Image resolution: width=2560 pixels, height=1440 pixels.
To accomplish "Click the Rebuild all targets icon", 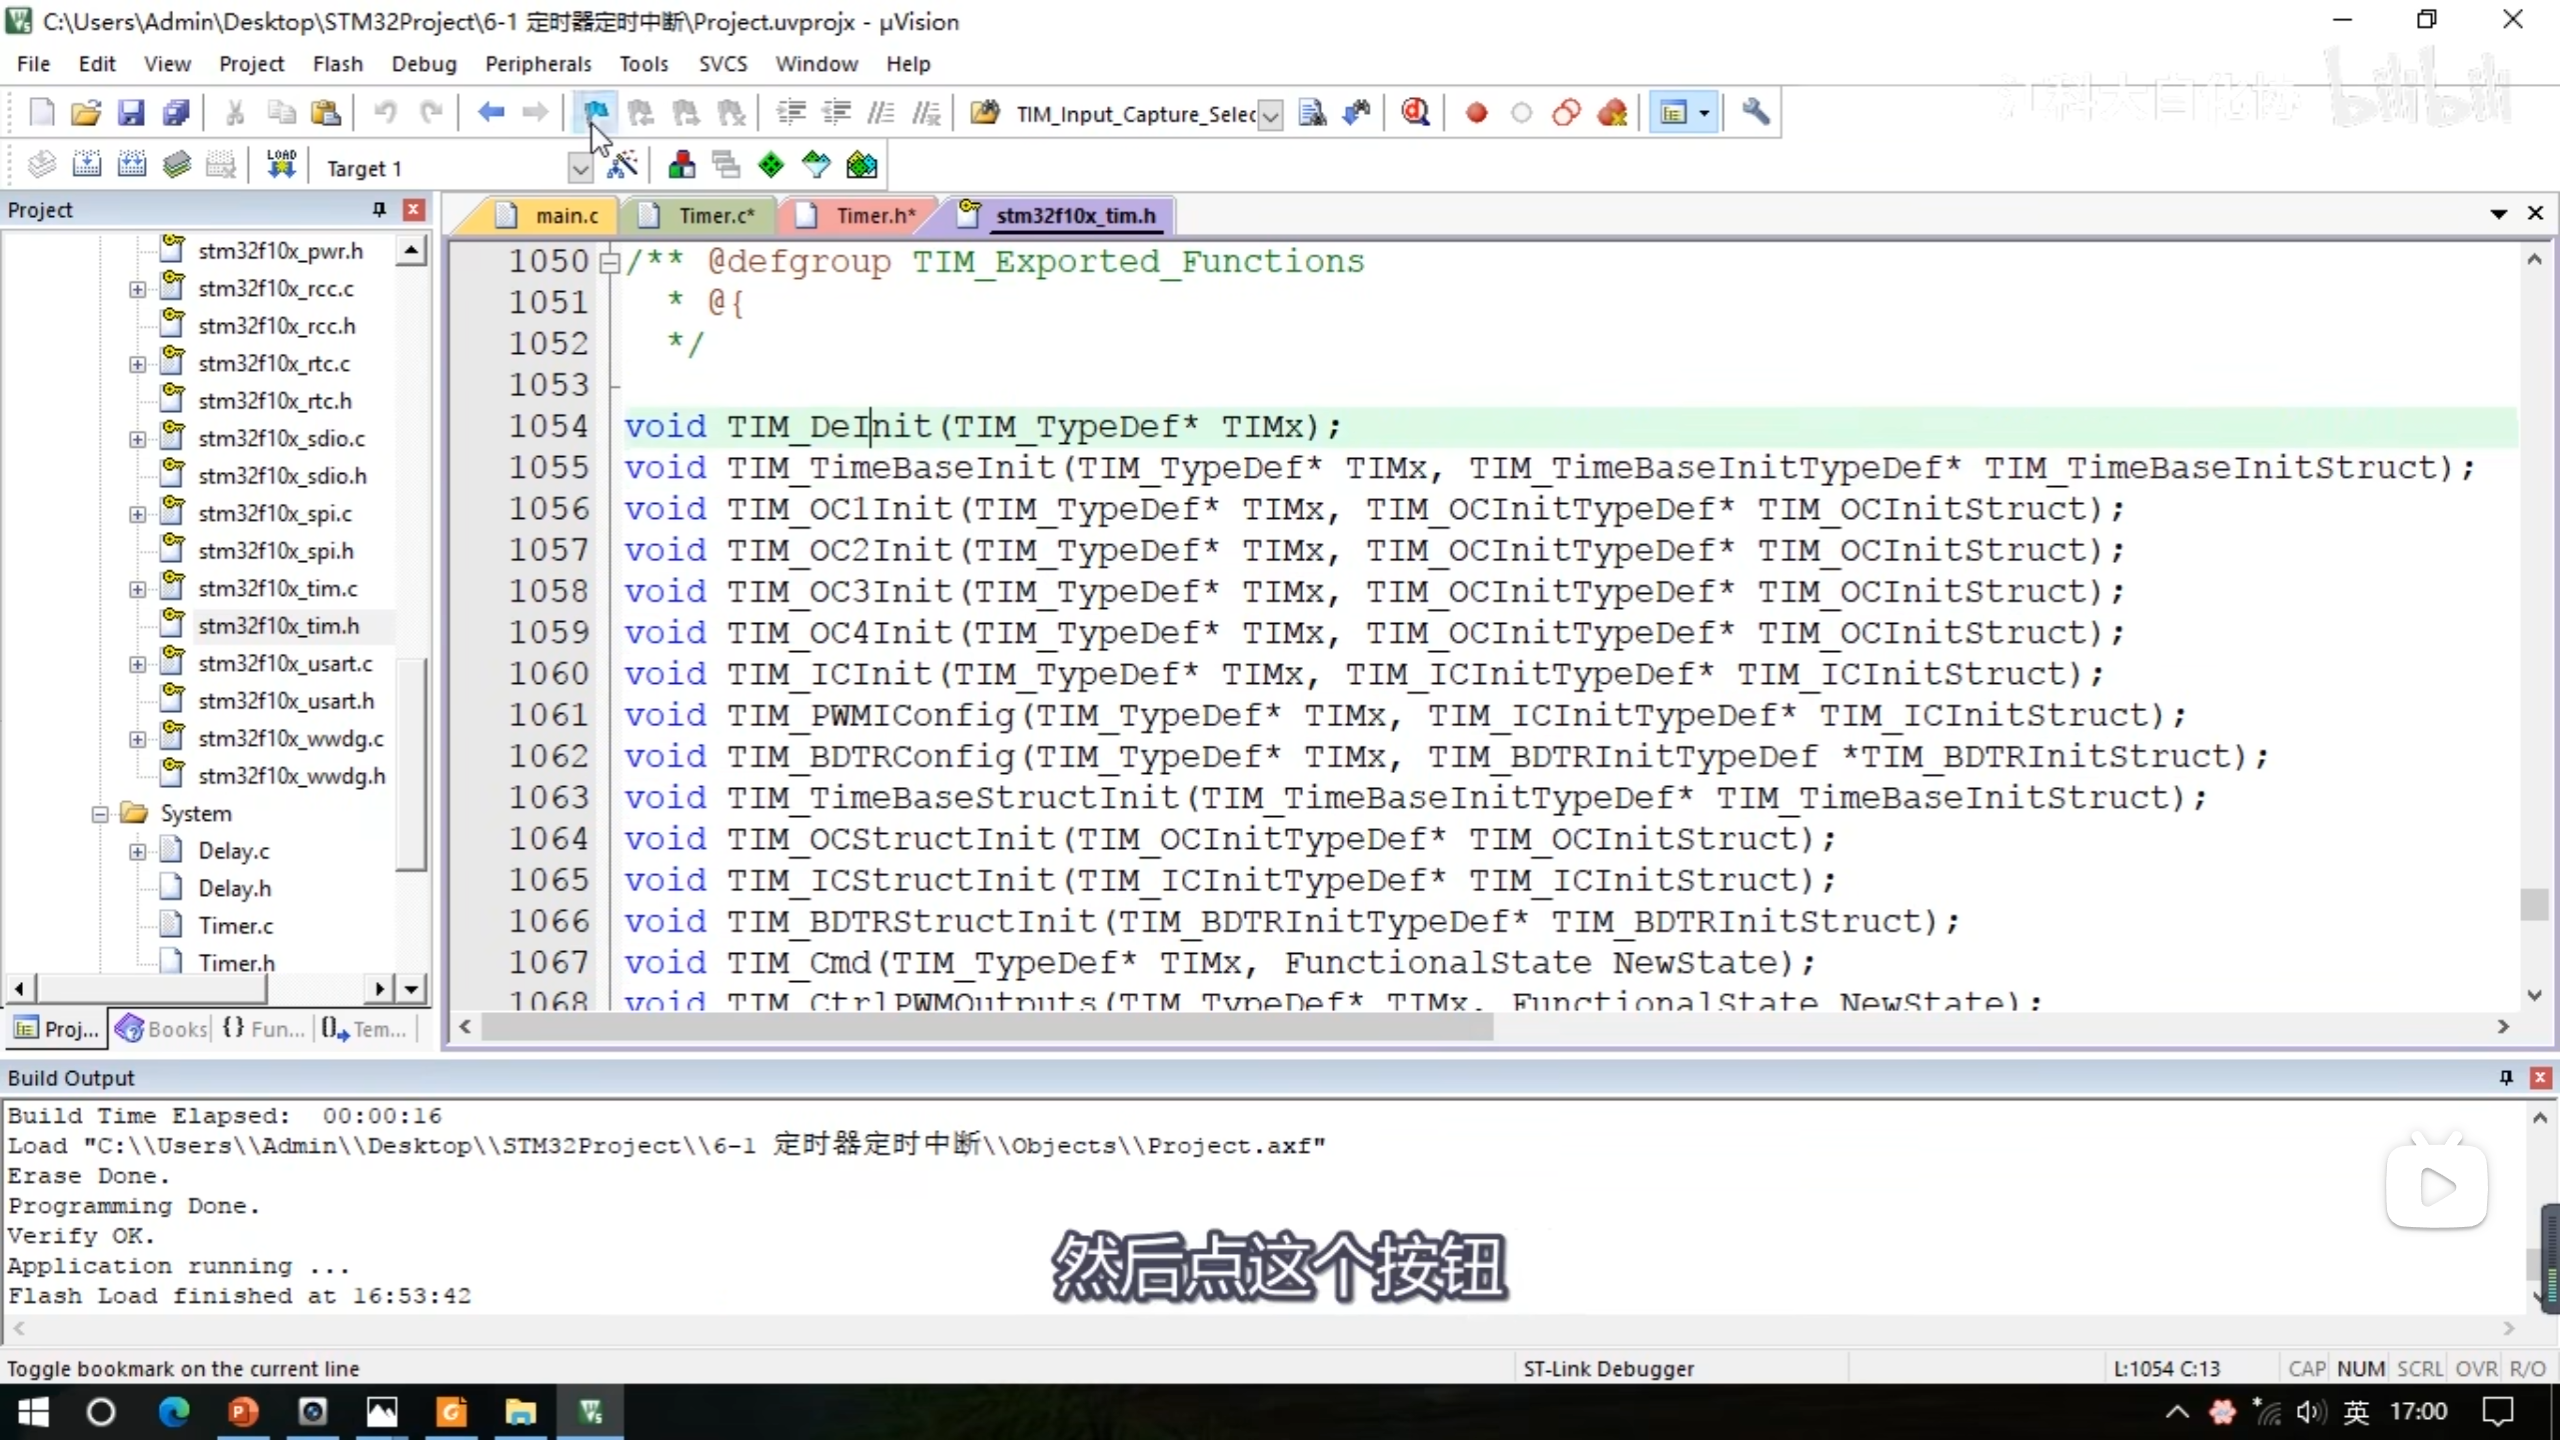I will 132,165.
